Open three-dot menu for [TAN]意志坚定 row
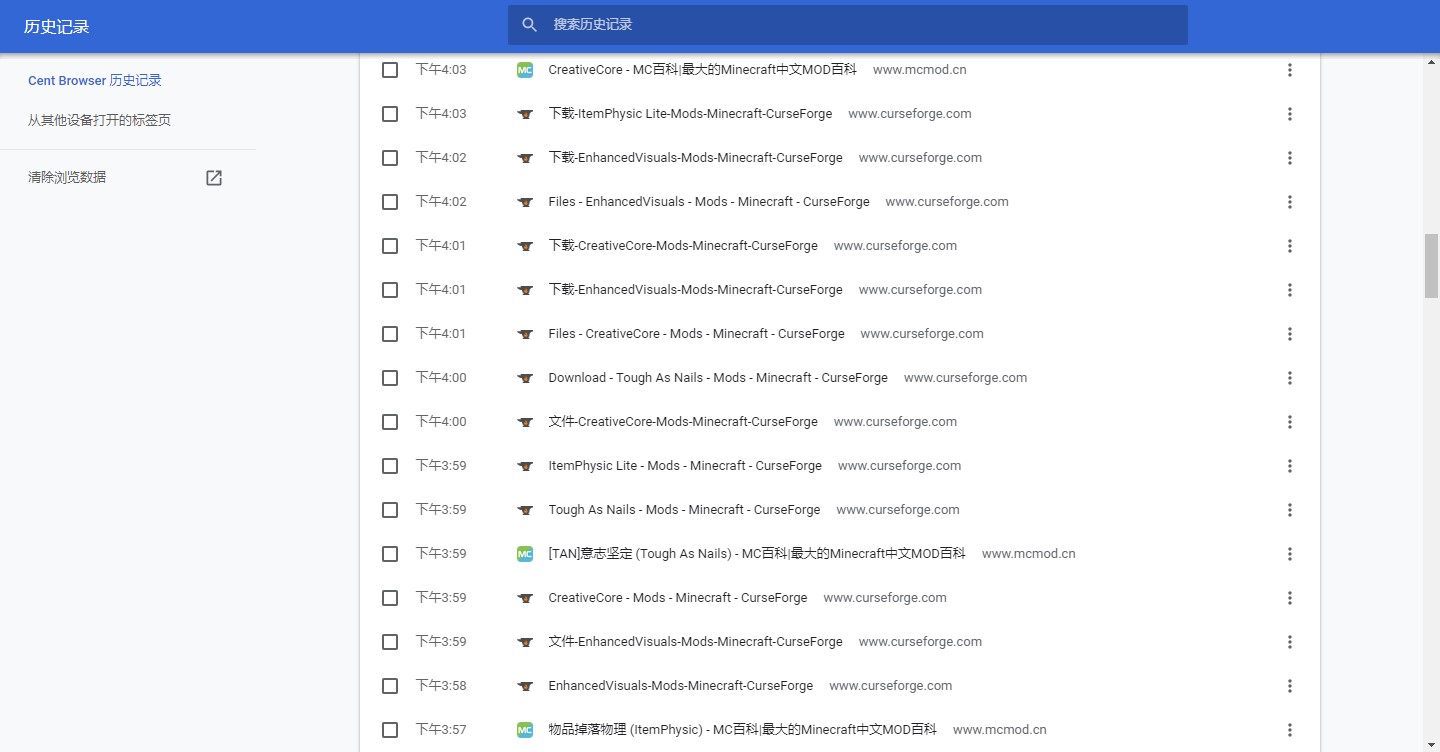Screen dimensions: 1440x752 point(1290,554)
